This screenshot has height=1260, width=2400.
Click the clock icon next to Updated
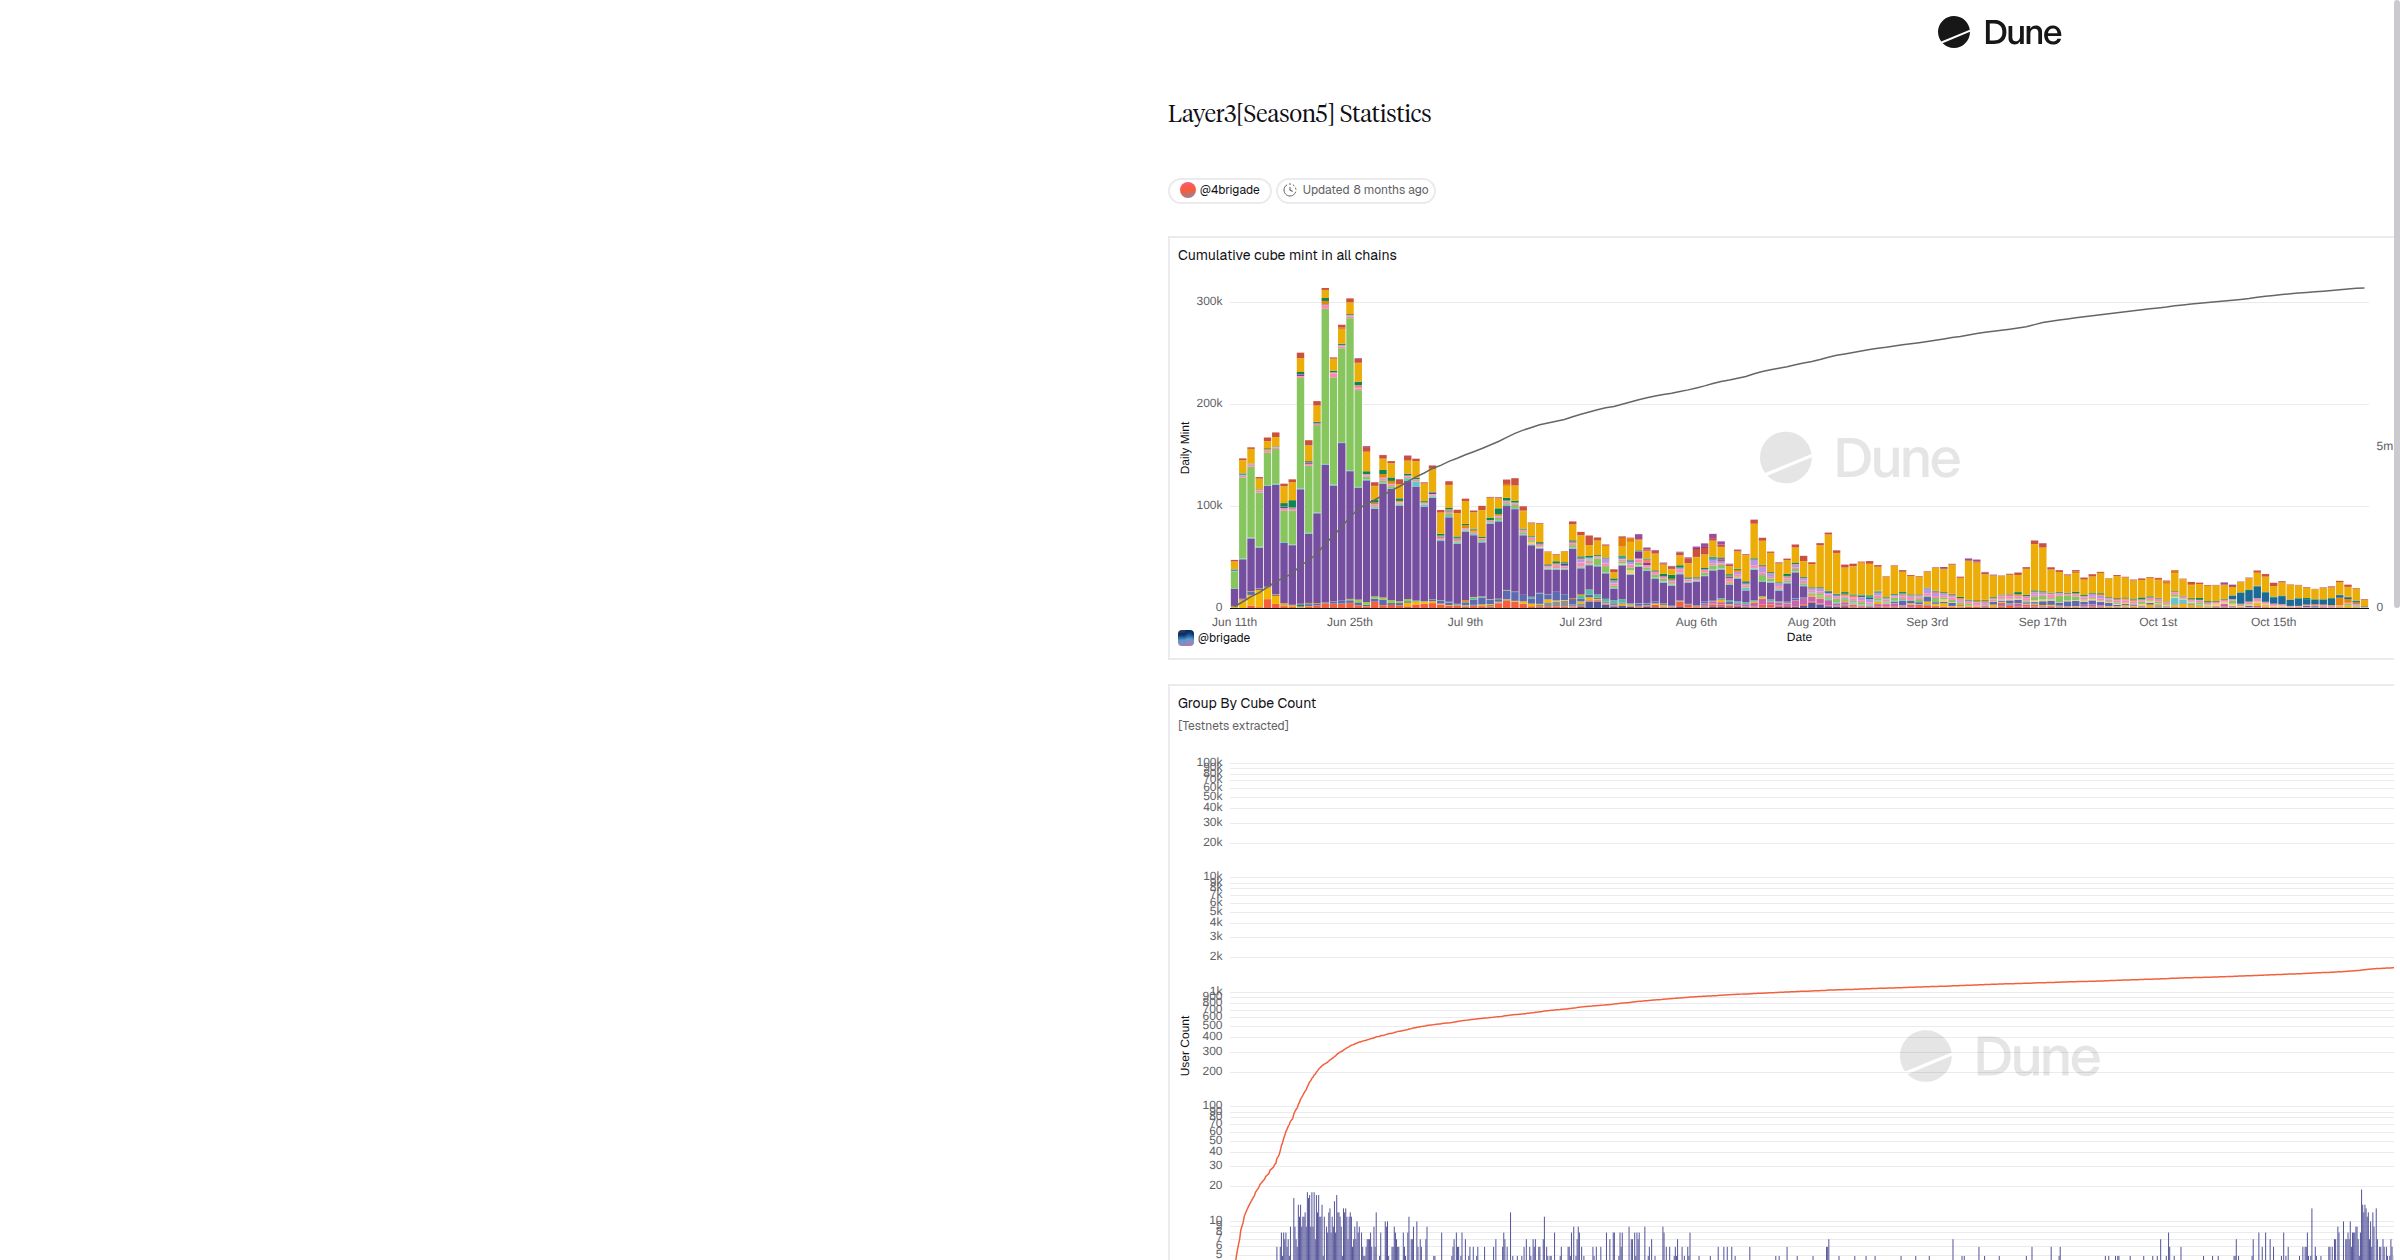[1290, 190]
